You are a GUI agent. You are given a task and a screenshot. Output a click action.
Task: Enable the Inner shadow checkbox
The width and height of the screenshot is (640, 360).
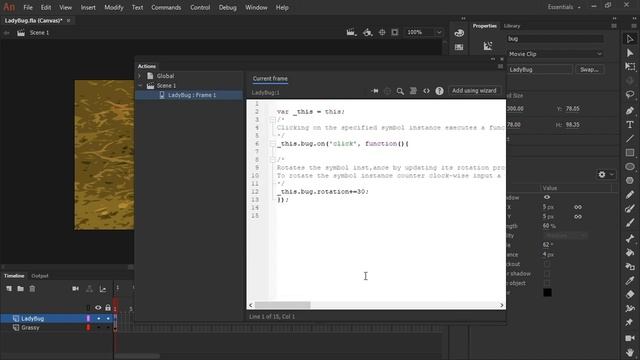tap(547, 273)
